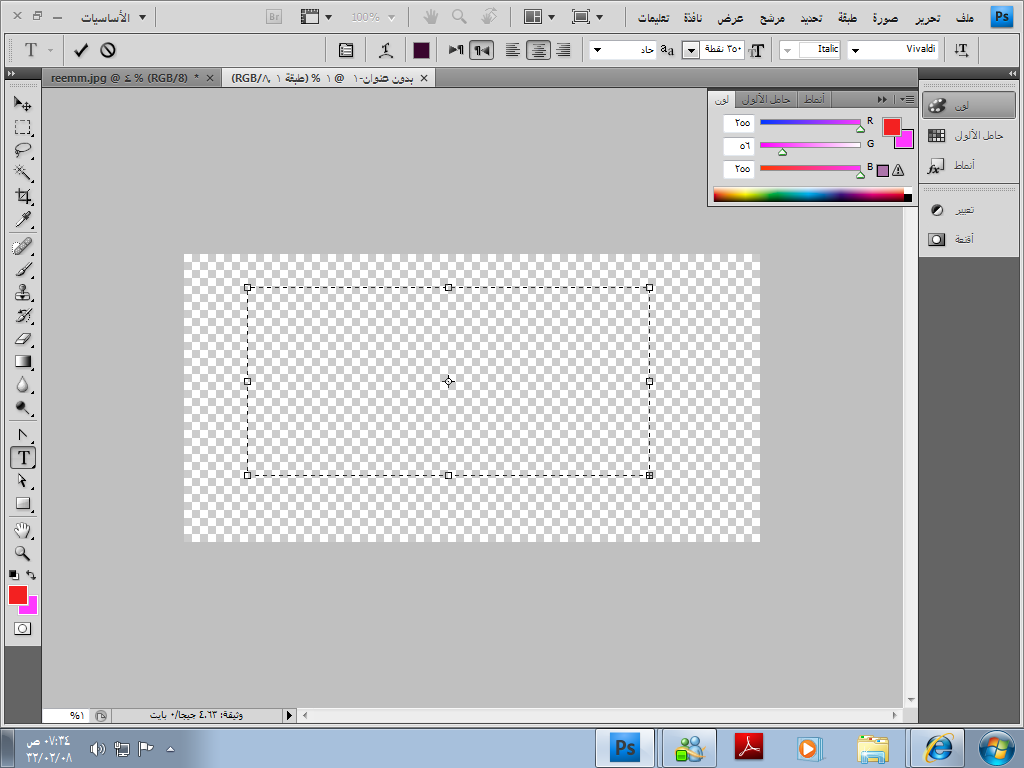Select the Crop tool

click(22, 197)
